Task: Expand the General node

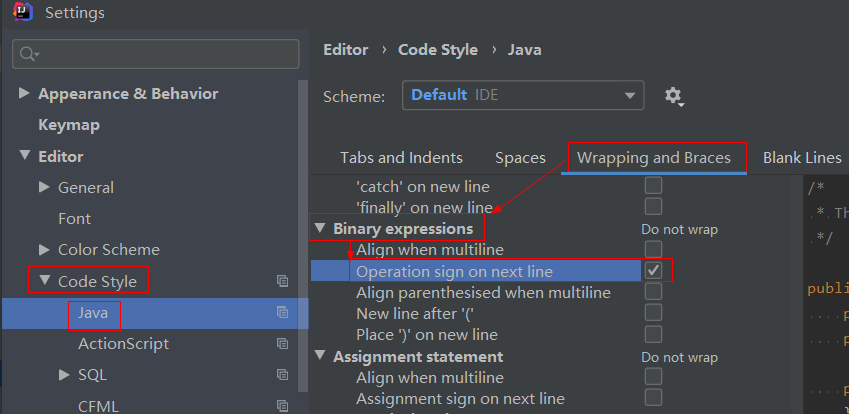Action: 44,187
